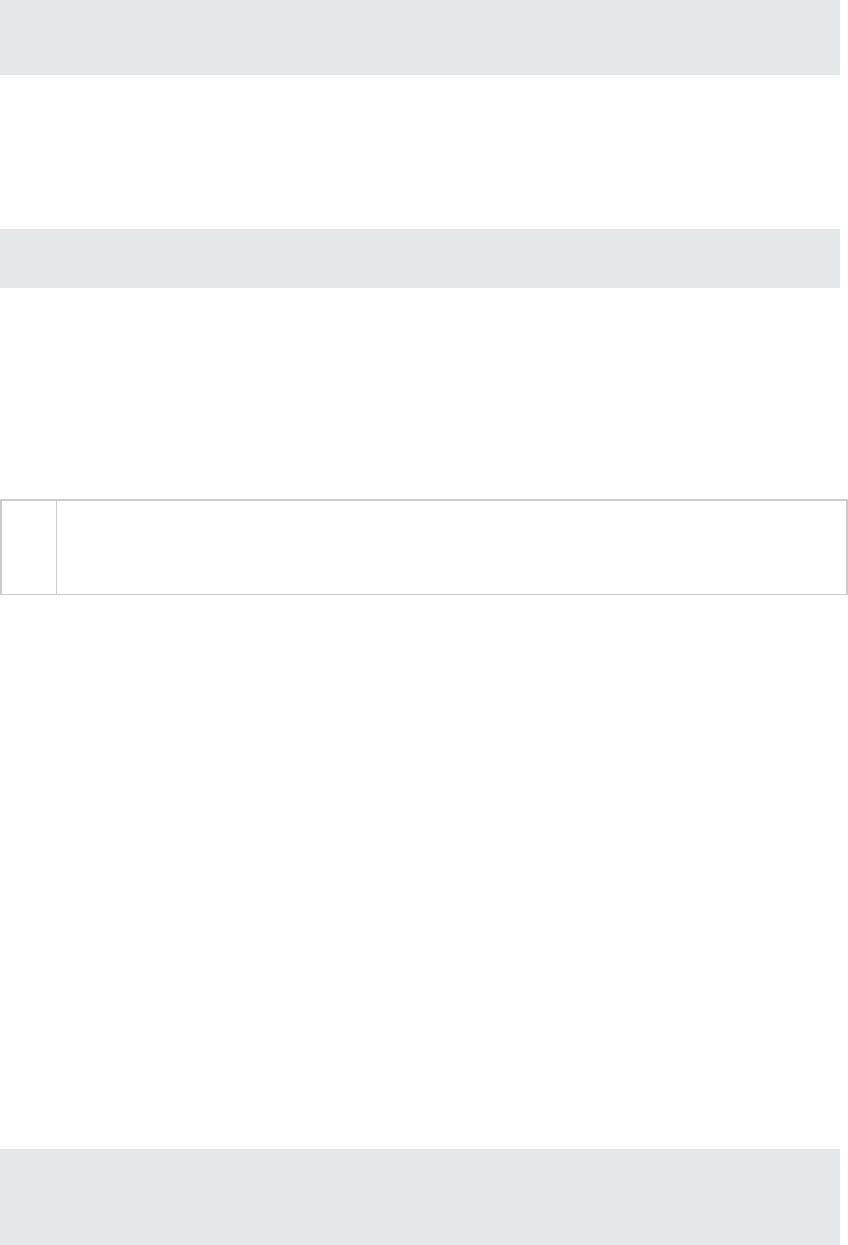Click the left end of top gray bar
This screenshot has width=848, height=1245.
click(12, 37)
